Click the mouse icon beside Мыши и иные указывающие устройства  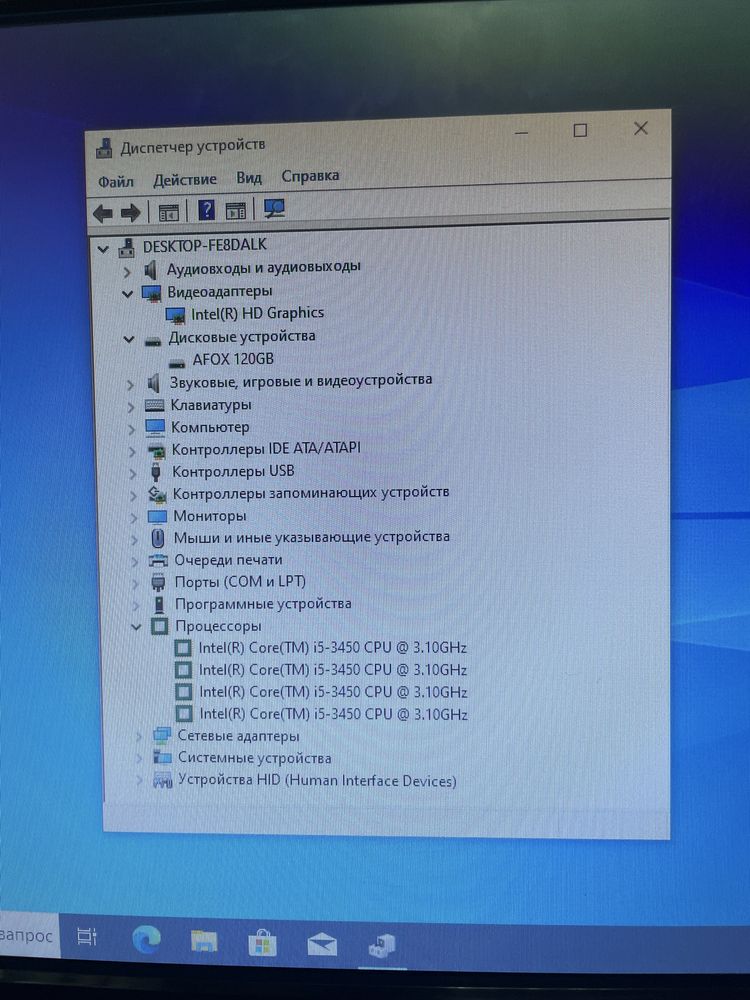158,538
